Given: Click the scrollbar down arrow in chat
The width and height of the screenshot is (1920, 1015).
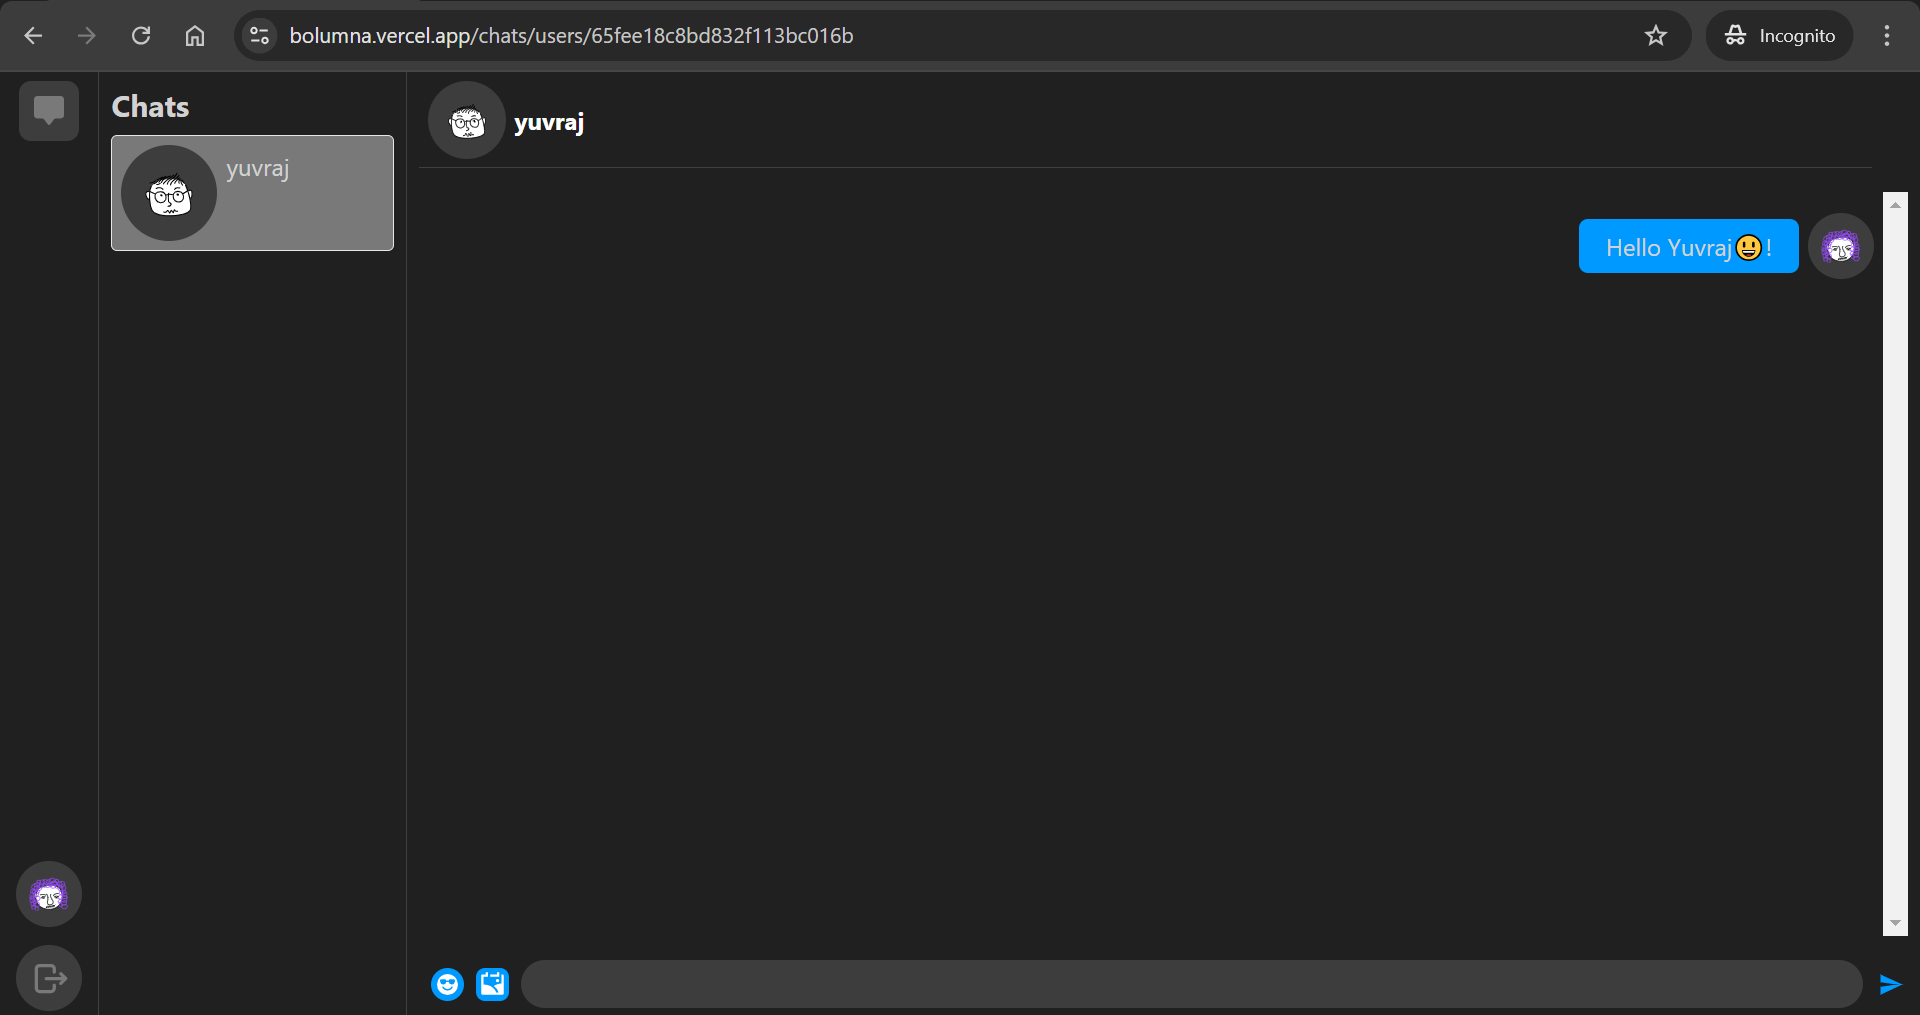Looking at the screenshot, I should tap(1895, 923).
